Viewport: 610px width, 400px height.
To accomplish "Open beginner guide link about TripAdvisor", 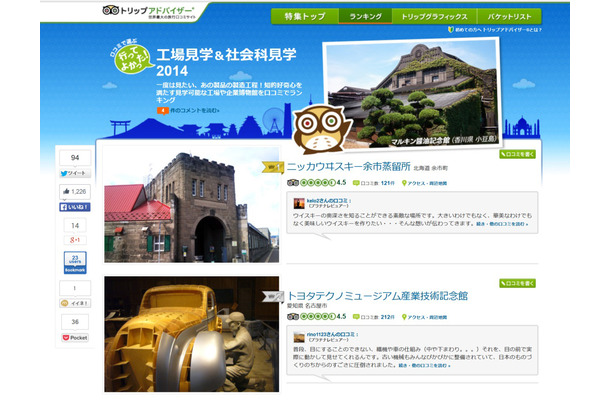I will click(498, 30).
